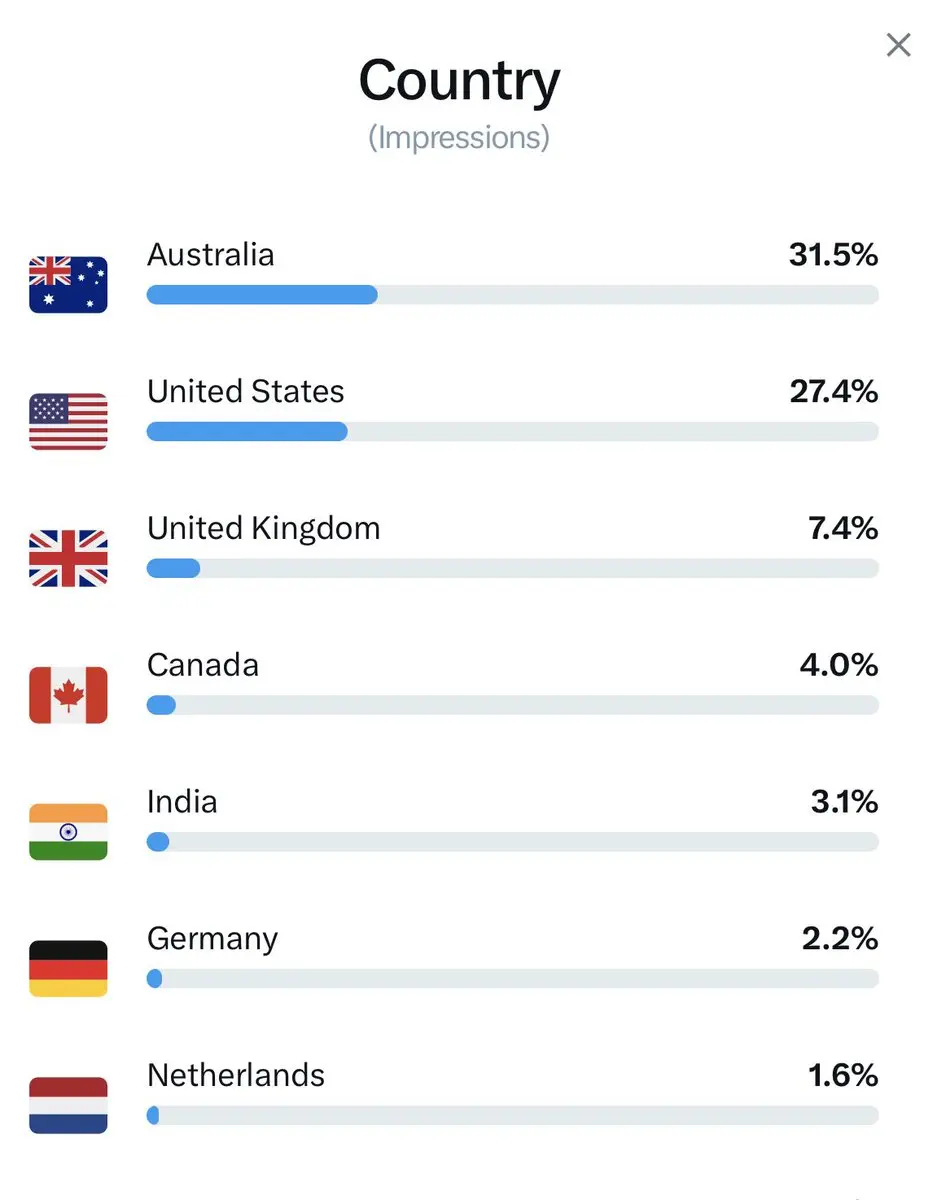Close the Country impressions panel
Screen dimensions: 937x1200
(898, 45)
